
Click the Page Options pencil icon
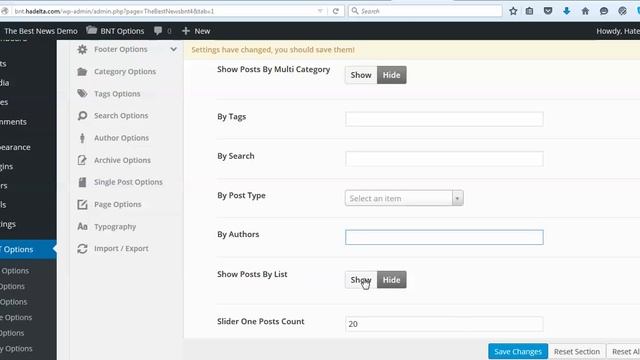coord(82,204)
